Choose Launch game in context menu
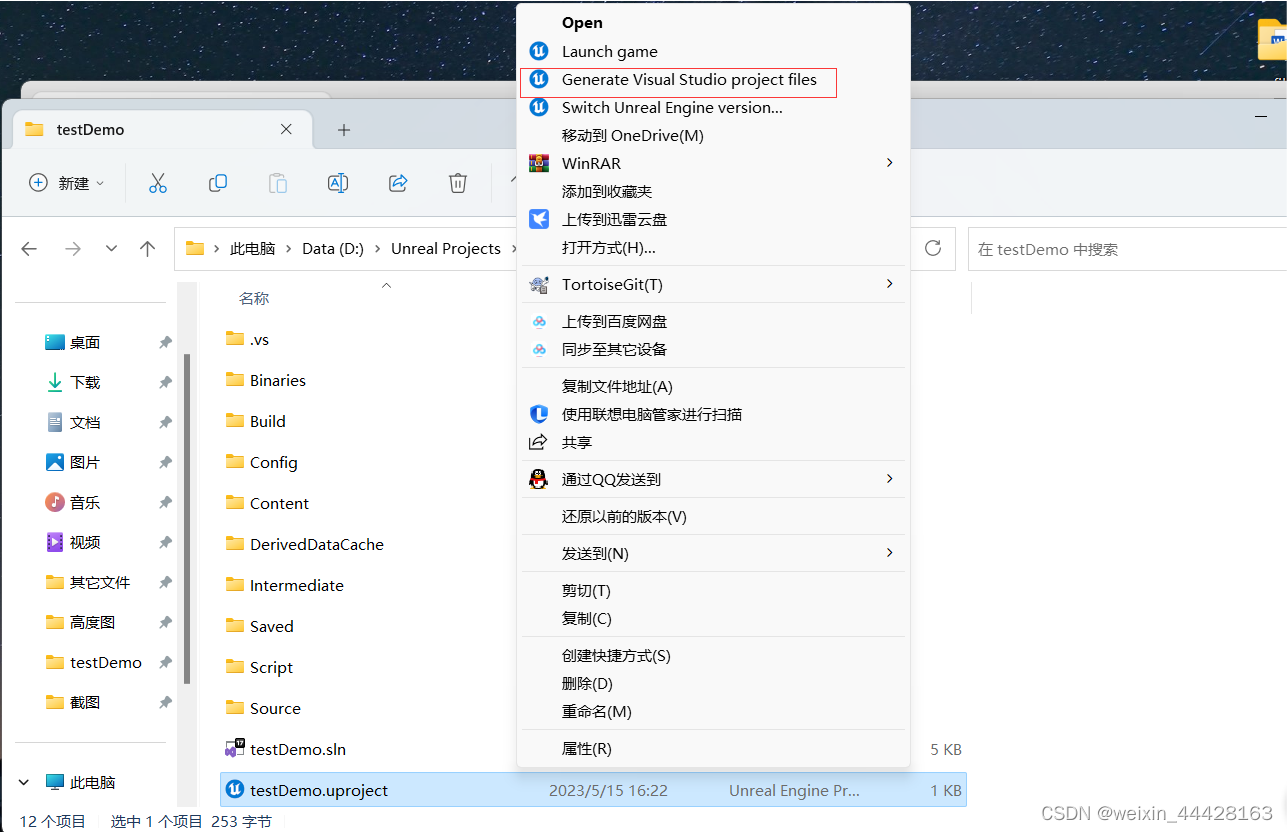This screenshot has width=1288, height=832. click(x=713, y=51)
